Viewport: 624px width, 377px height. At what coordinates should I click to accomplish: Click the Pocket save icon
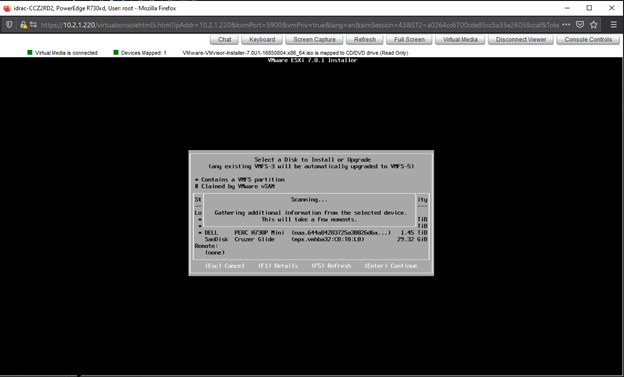pyautogui.click(x=580, y=25)
